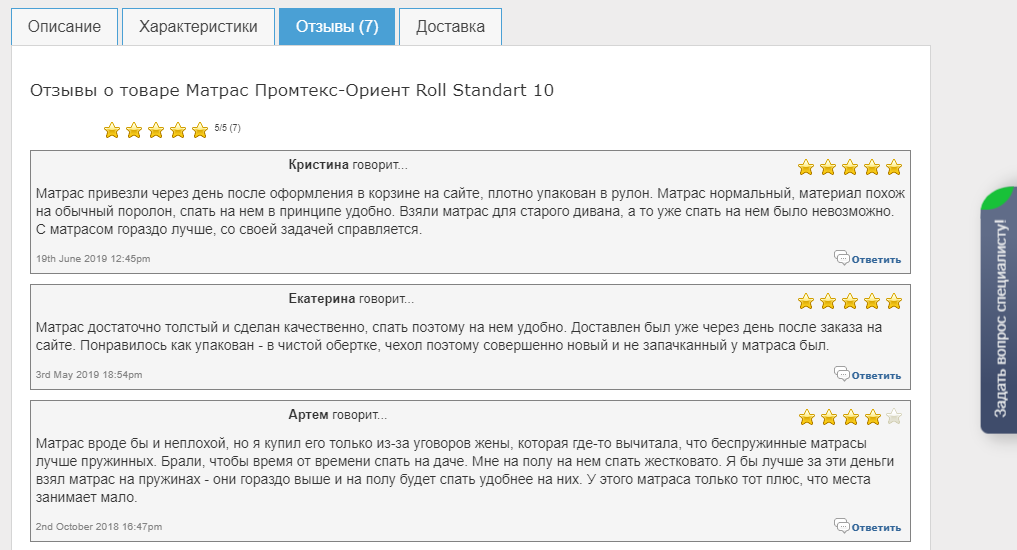
Task: Click the fifth star in Екатерина's rating
Action: (894, 301)
